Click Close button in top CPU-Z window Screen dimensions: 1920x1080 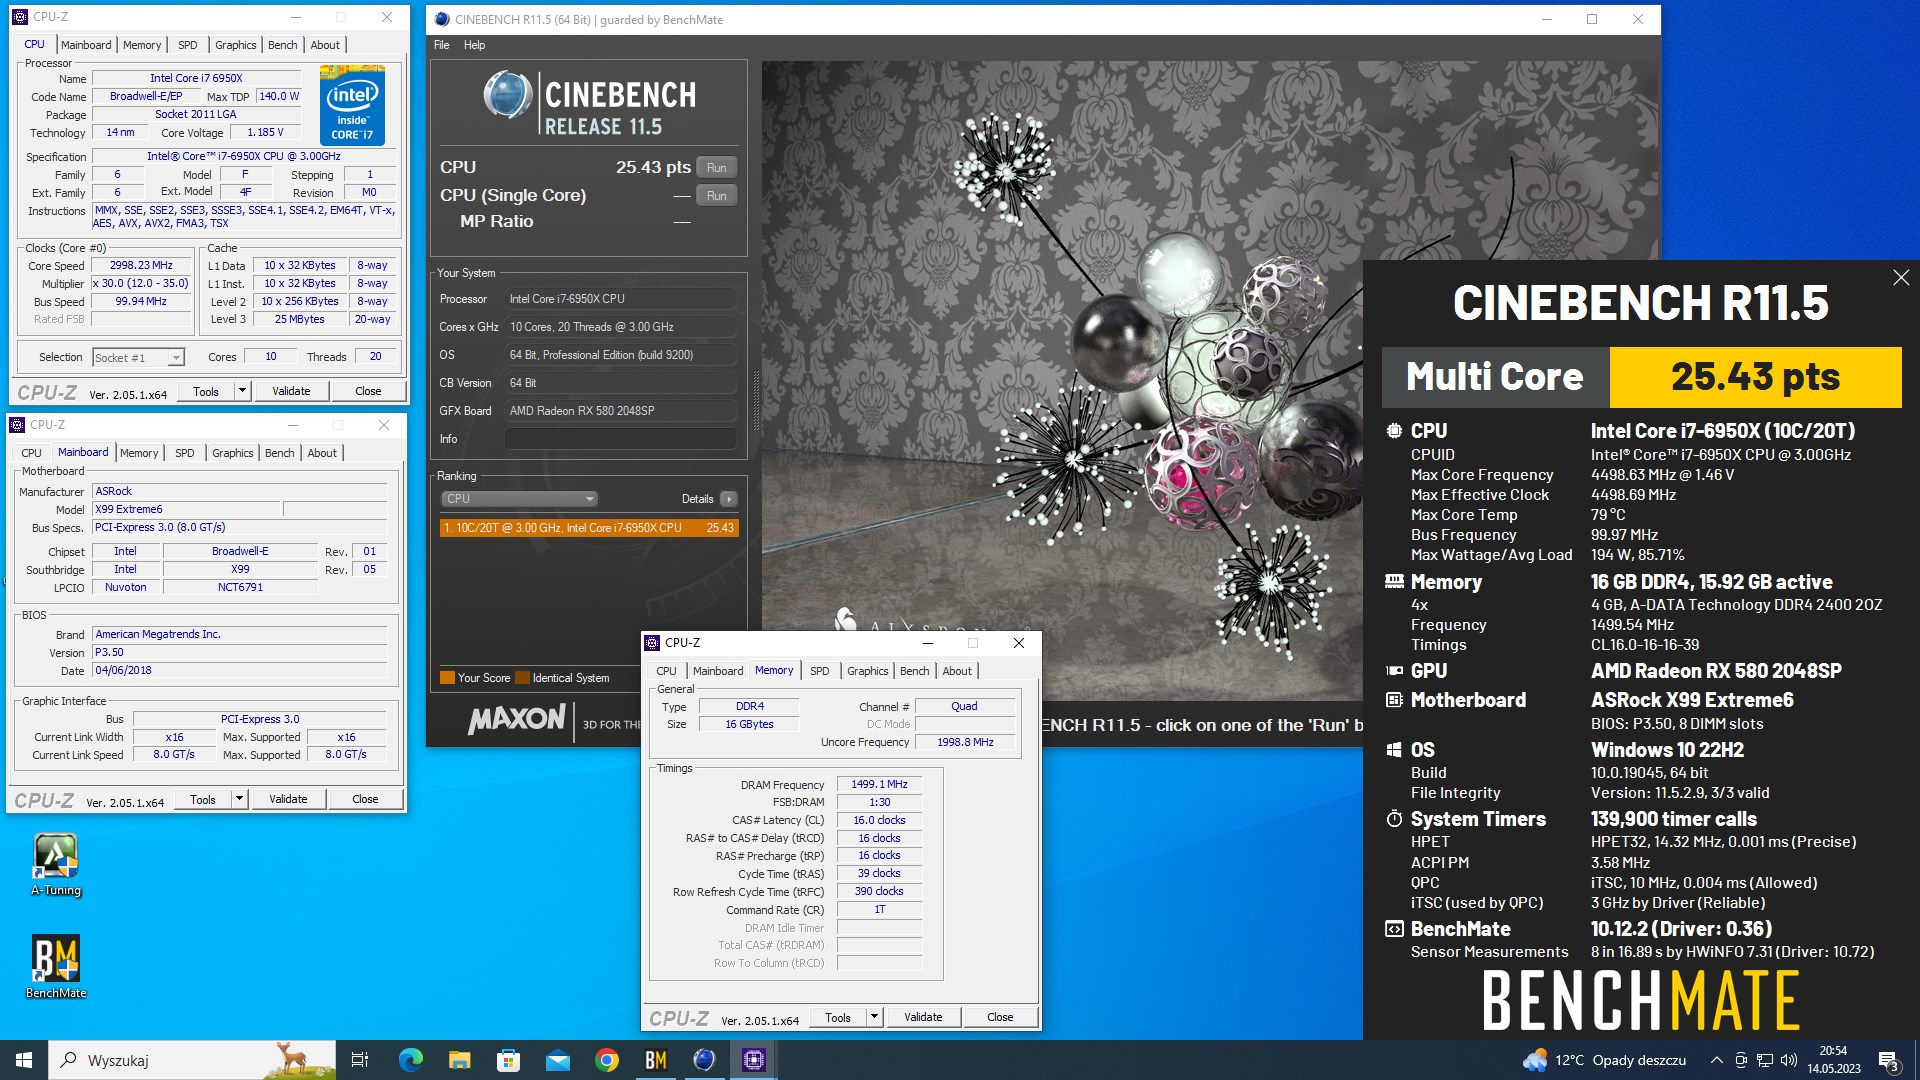coord(368,391)
